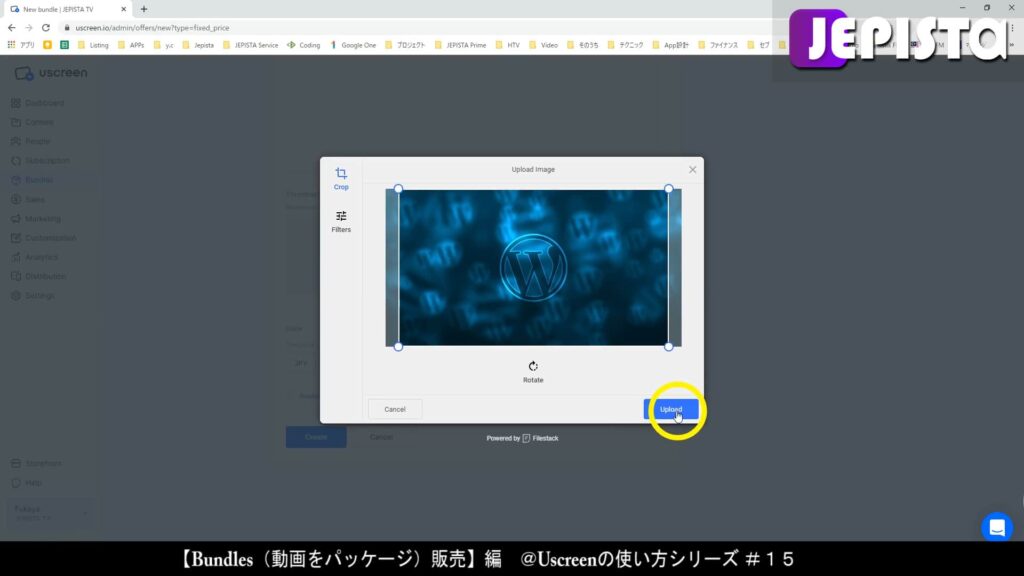Close the Upload Image dialog
Image resolution: width=1024 pixels, height=576 pixels.
(x=692, y=170)
